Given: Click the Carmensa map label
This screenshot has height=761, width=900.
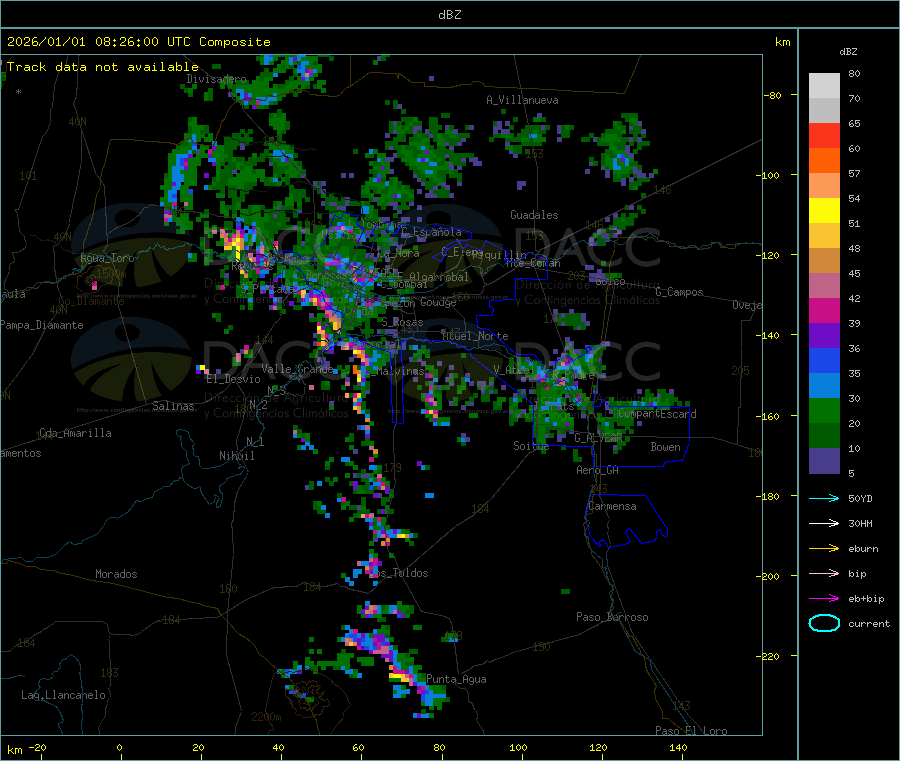Looking at the screenshot, I should (612, 506).
